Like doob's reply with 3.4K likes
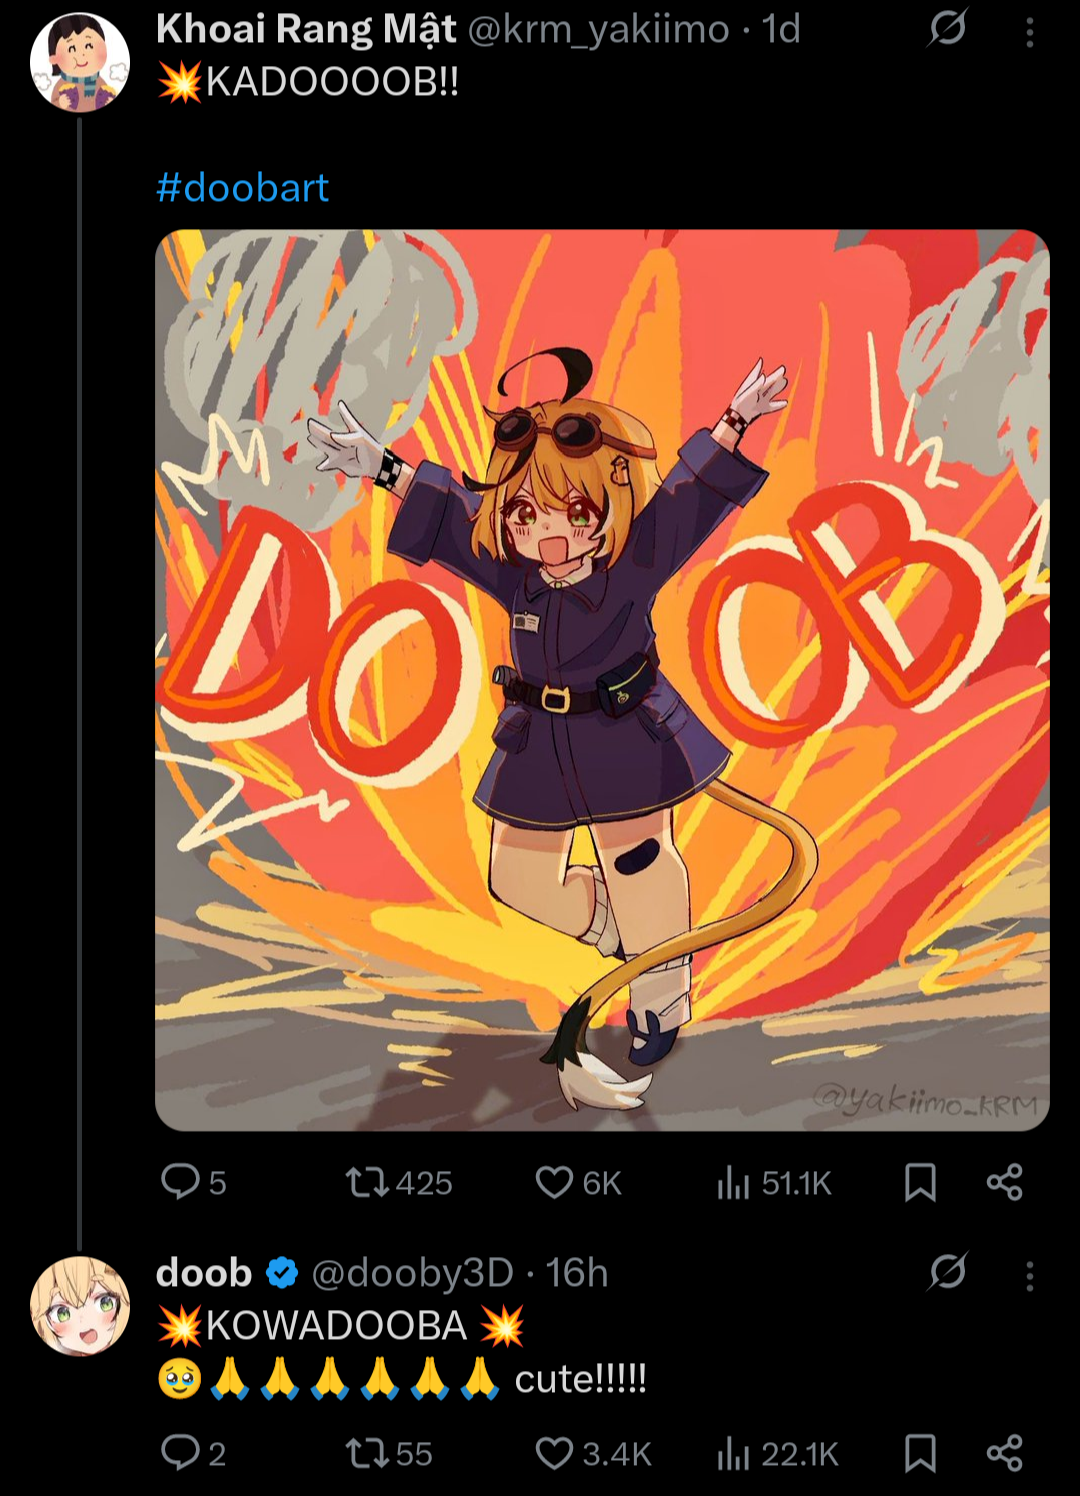 [x=554, y=1452]
